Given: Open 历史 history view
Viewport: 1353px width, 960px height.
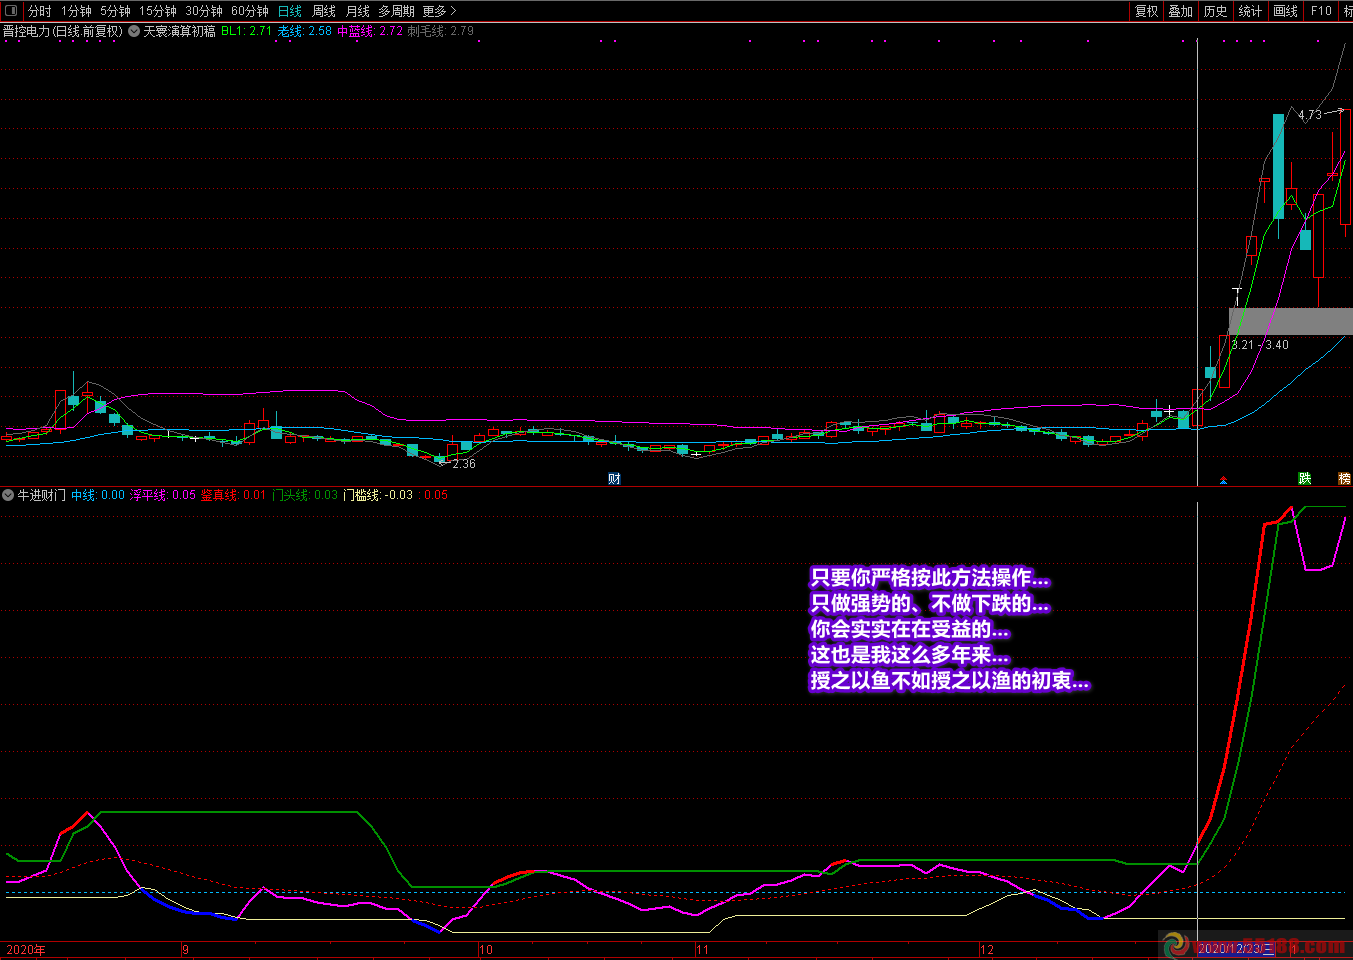Looking at the screenshot, I should point(1215,11).
